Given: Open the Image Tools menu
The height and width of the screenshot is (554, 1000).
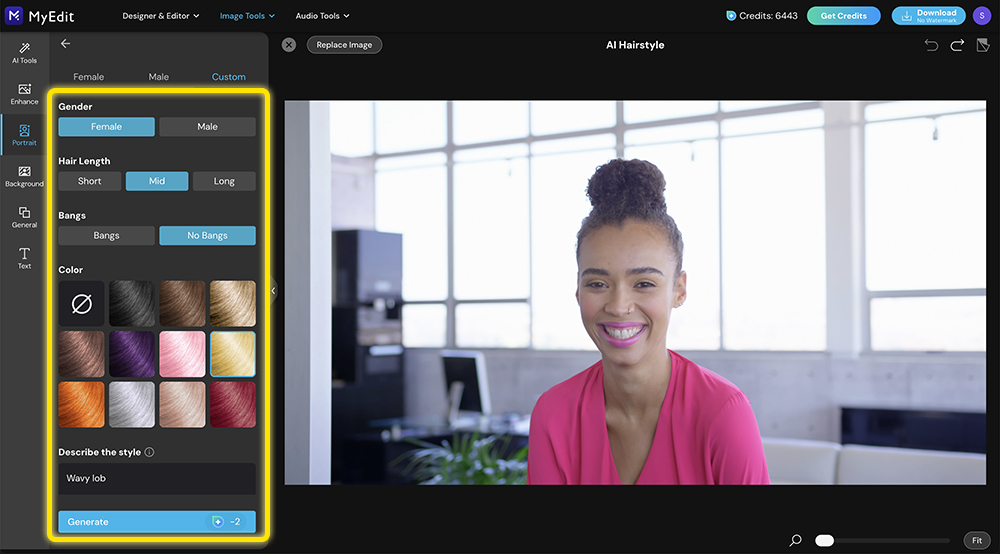Looking at the screenshot, I should tap(247, 16).
